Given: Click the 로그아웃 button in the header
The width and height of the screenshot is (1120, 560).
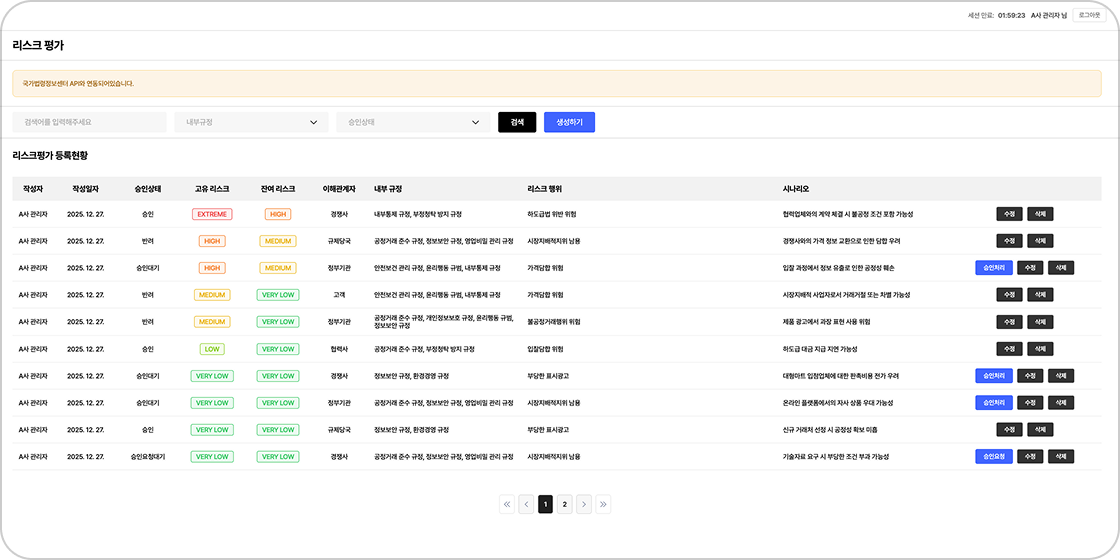Looking at the screenshot, I should point(1089,16).
